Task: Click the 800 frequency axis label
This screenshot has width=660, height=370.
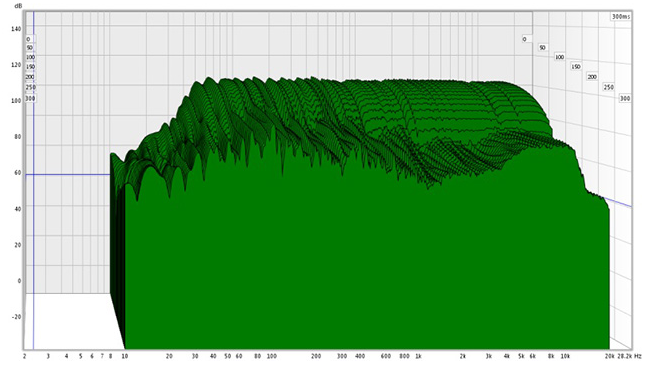Action: (x=404, y=356)
